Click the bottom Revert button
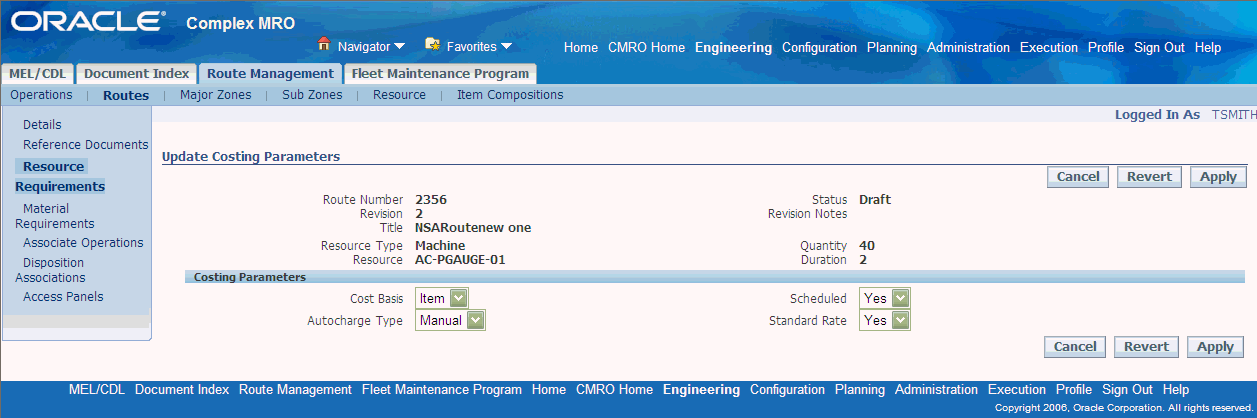Image resolution: width=1257 pixels, height=418 pixels. 1146,347
